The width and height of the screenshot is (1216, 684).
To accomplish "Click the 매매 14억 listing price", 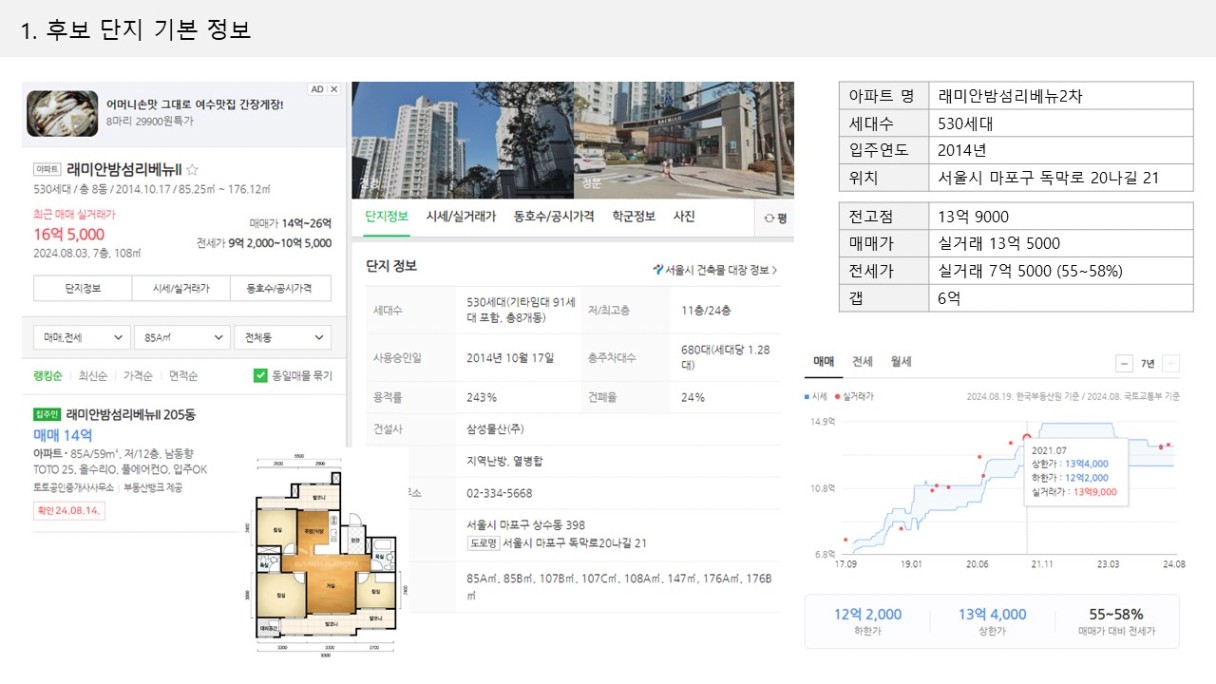I will [63, 435].
